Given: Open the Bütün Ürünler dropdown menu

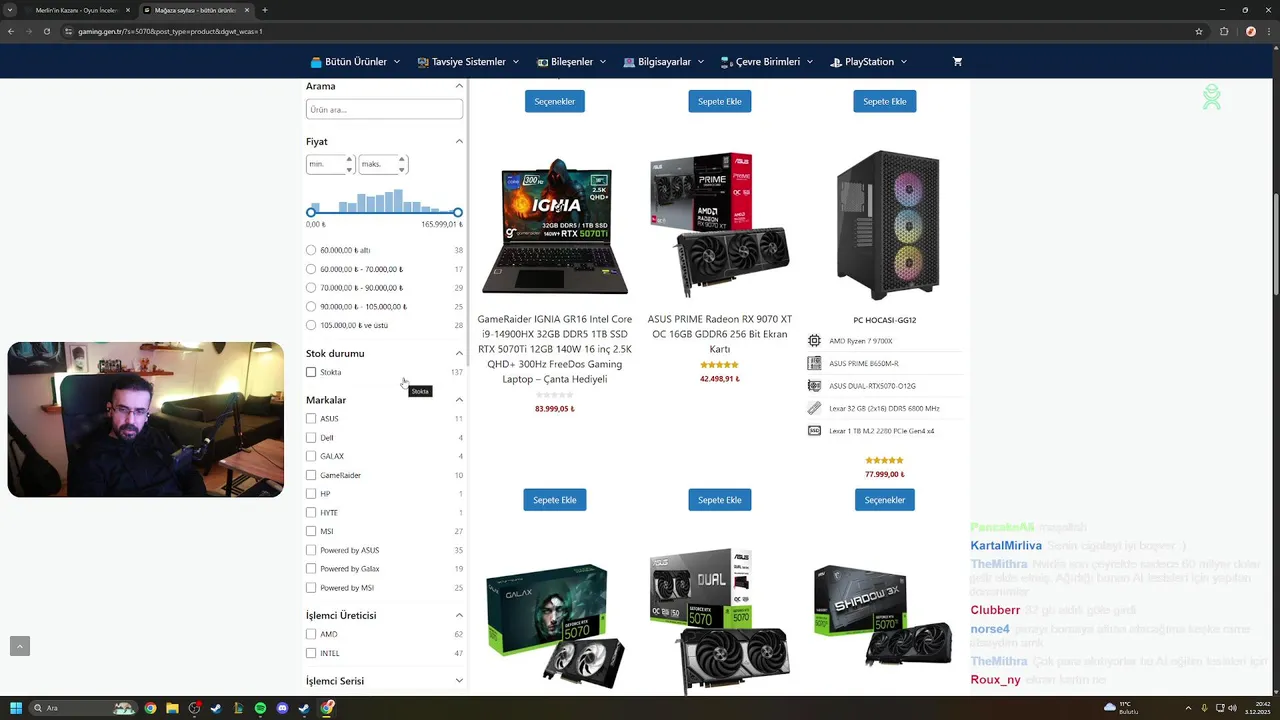Looking at the screenshot, I should click(355, 62).
